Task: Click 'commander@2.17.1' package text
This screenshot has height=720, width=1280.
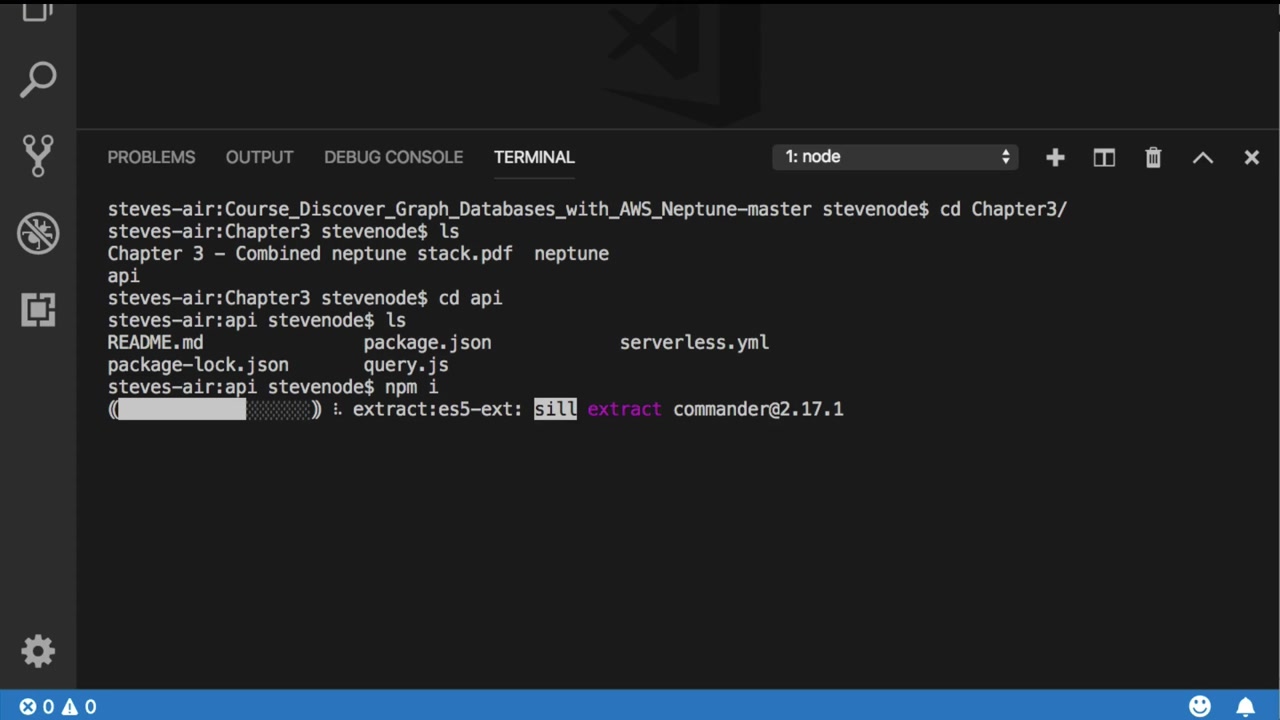Action: pos(758,409)
